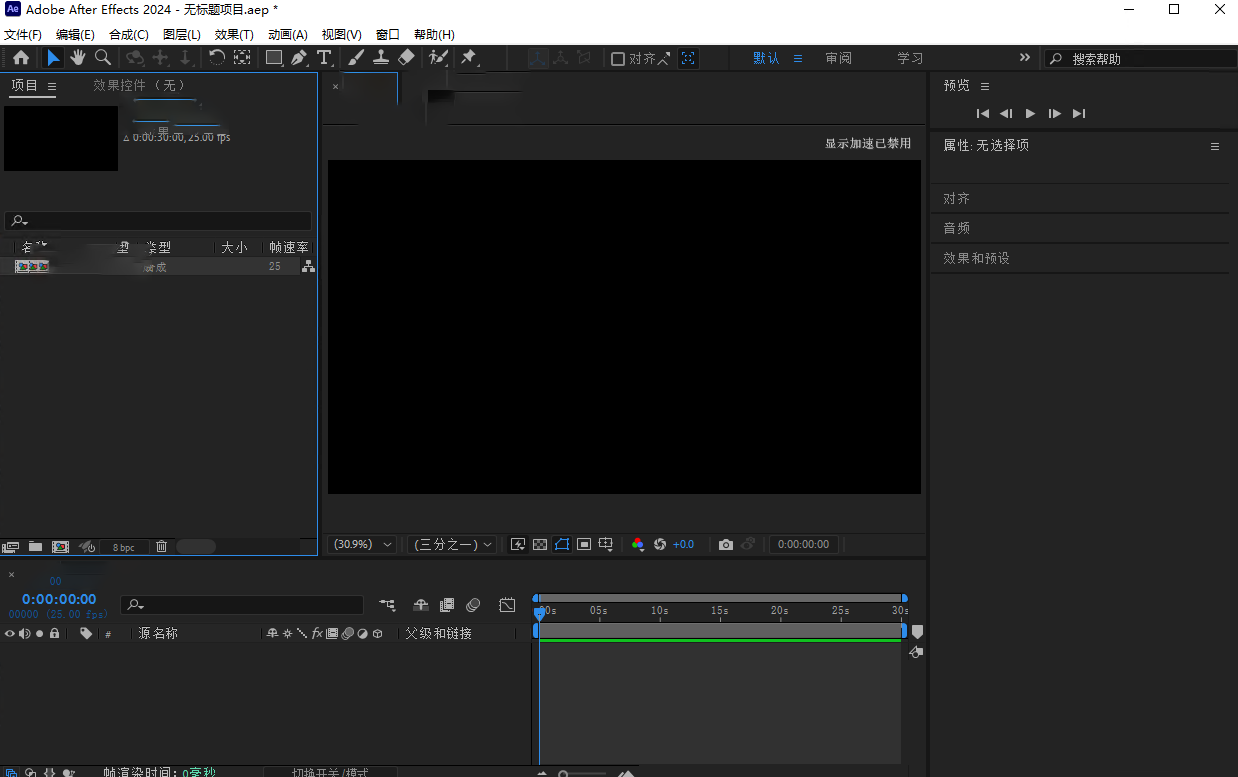
Task: Select the Pan Behind anchor point tool
Action: point(241,58)
